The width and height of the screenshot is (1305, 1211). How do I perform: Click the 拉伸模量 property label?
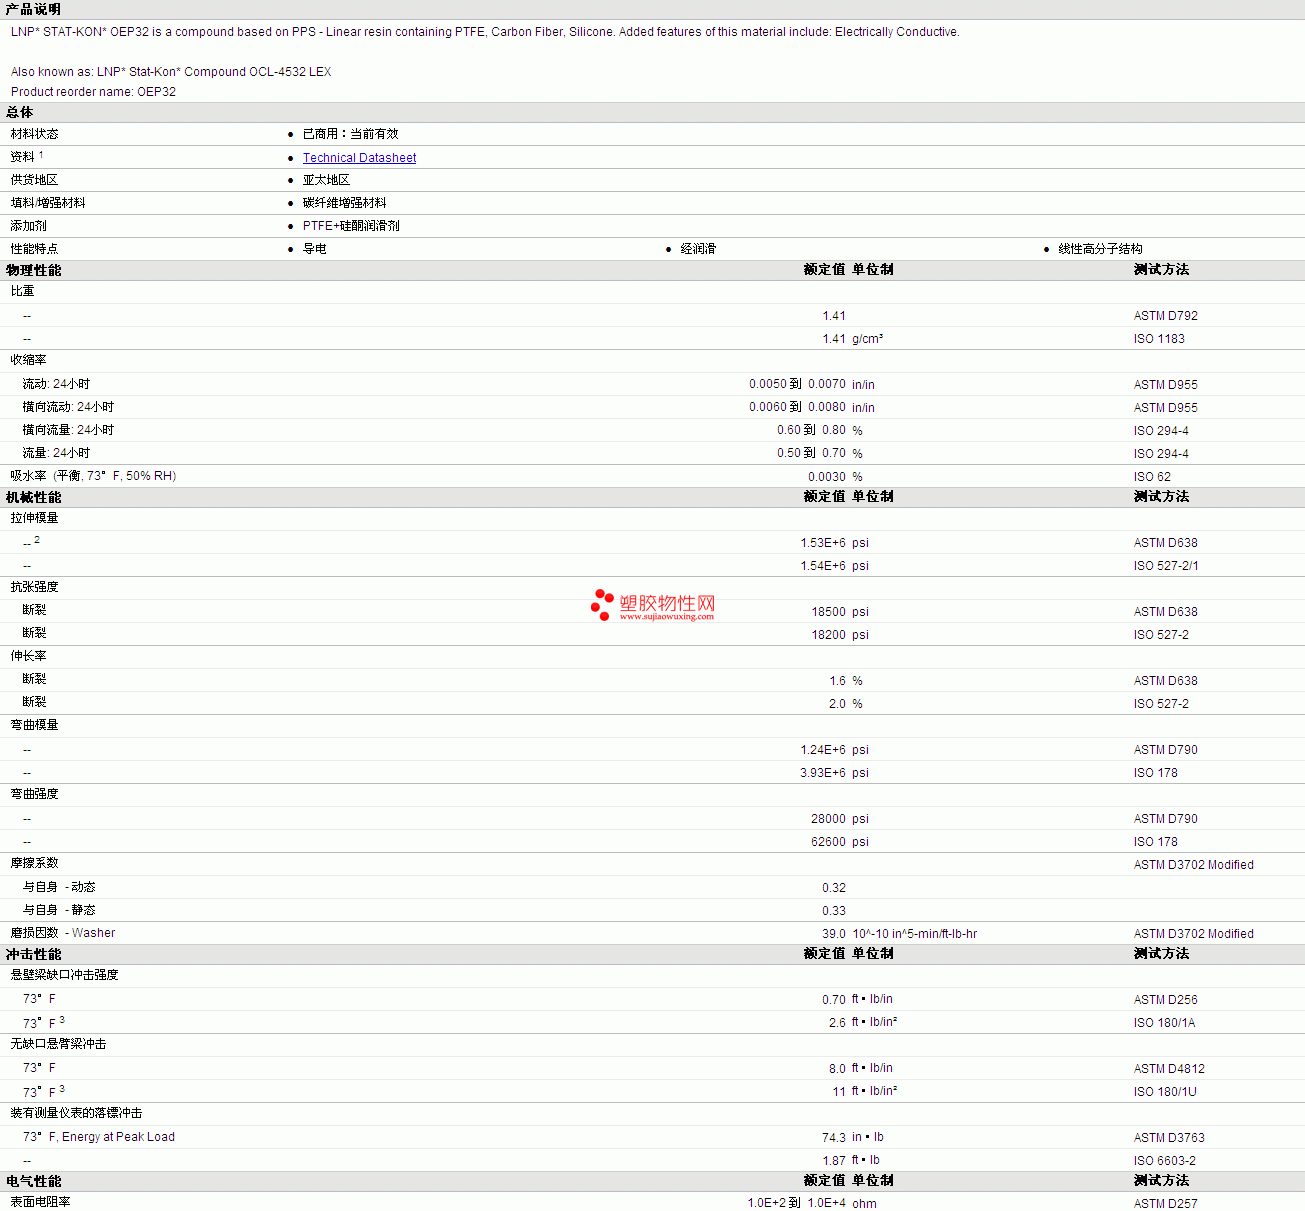(x=34, y=518)
